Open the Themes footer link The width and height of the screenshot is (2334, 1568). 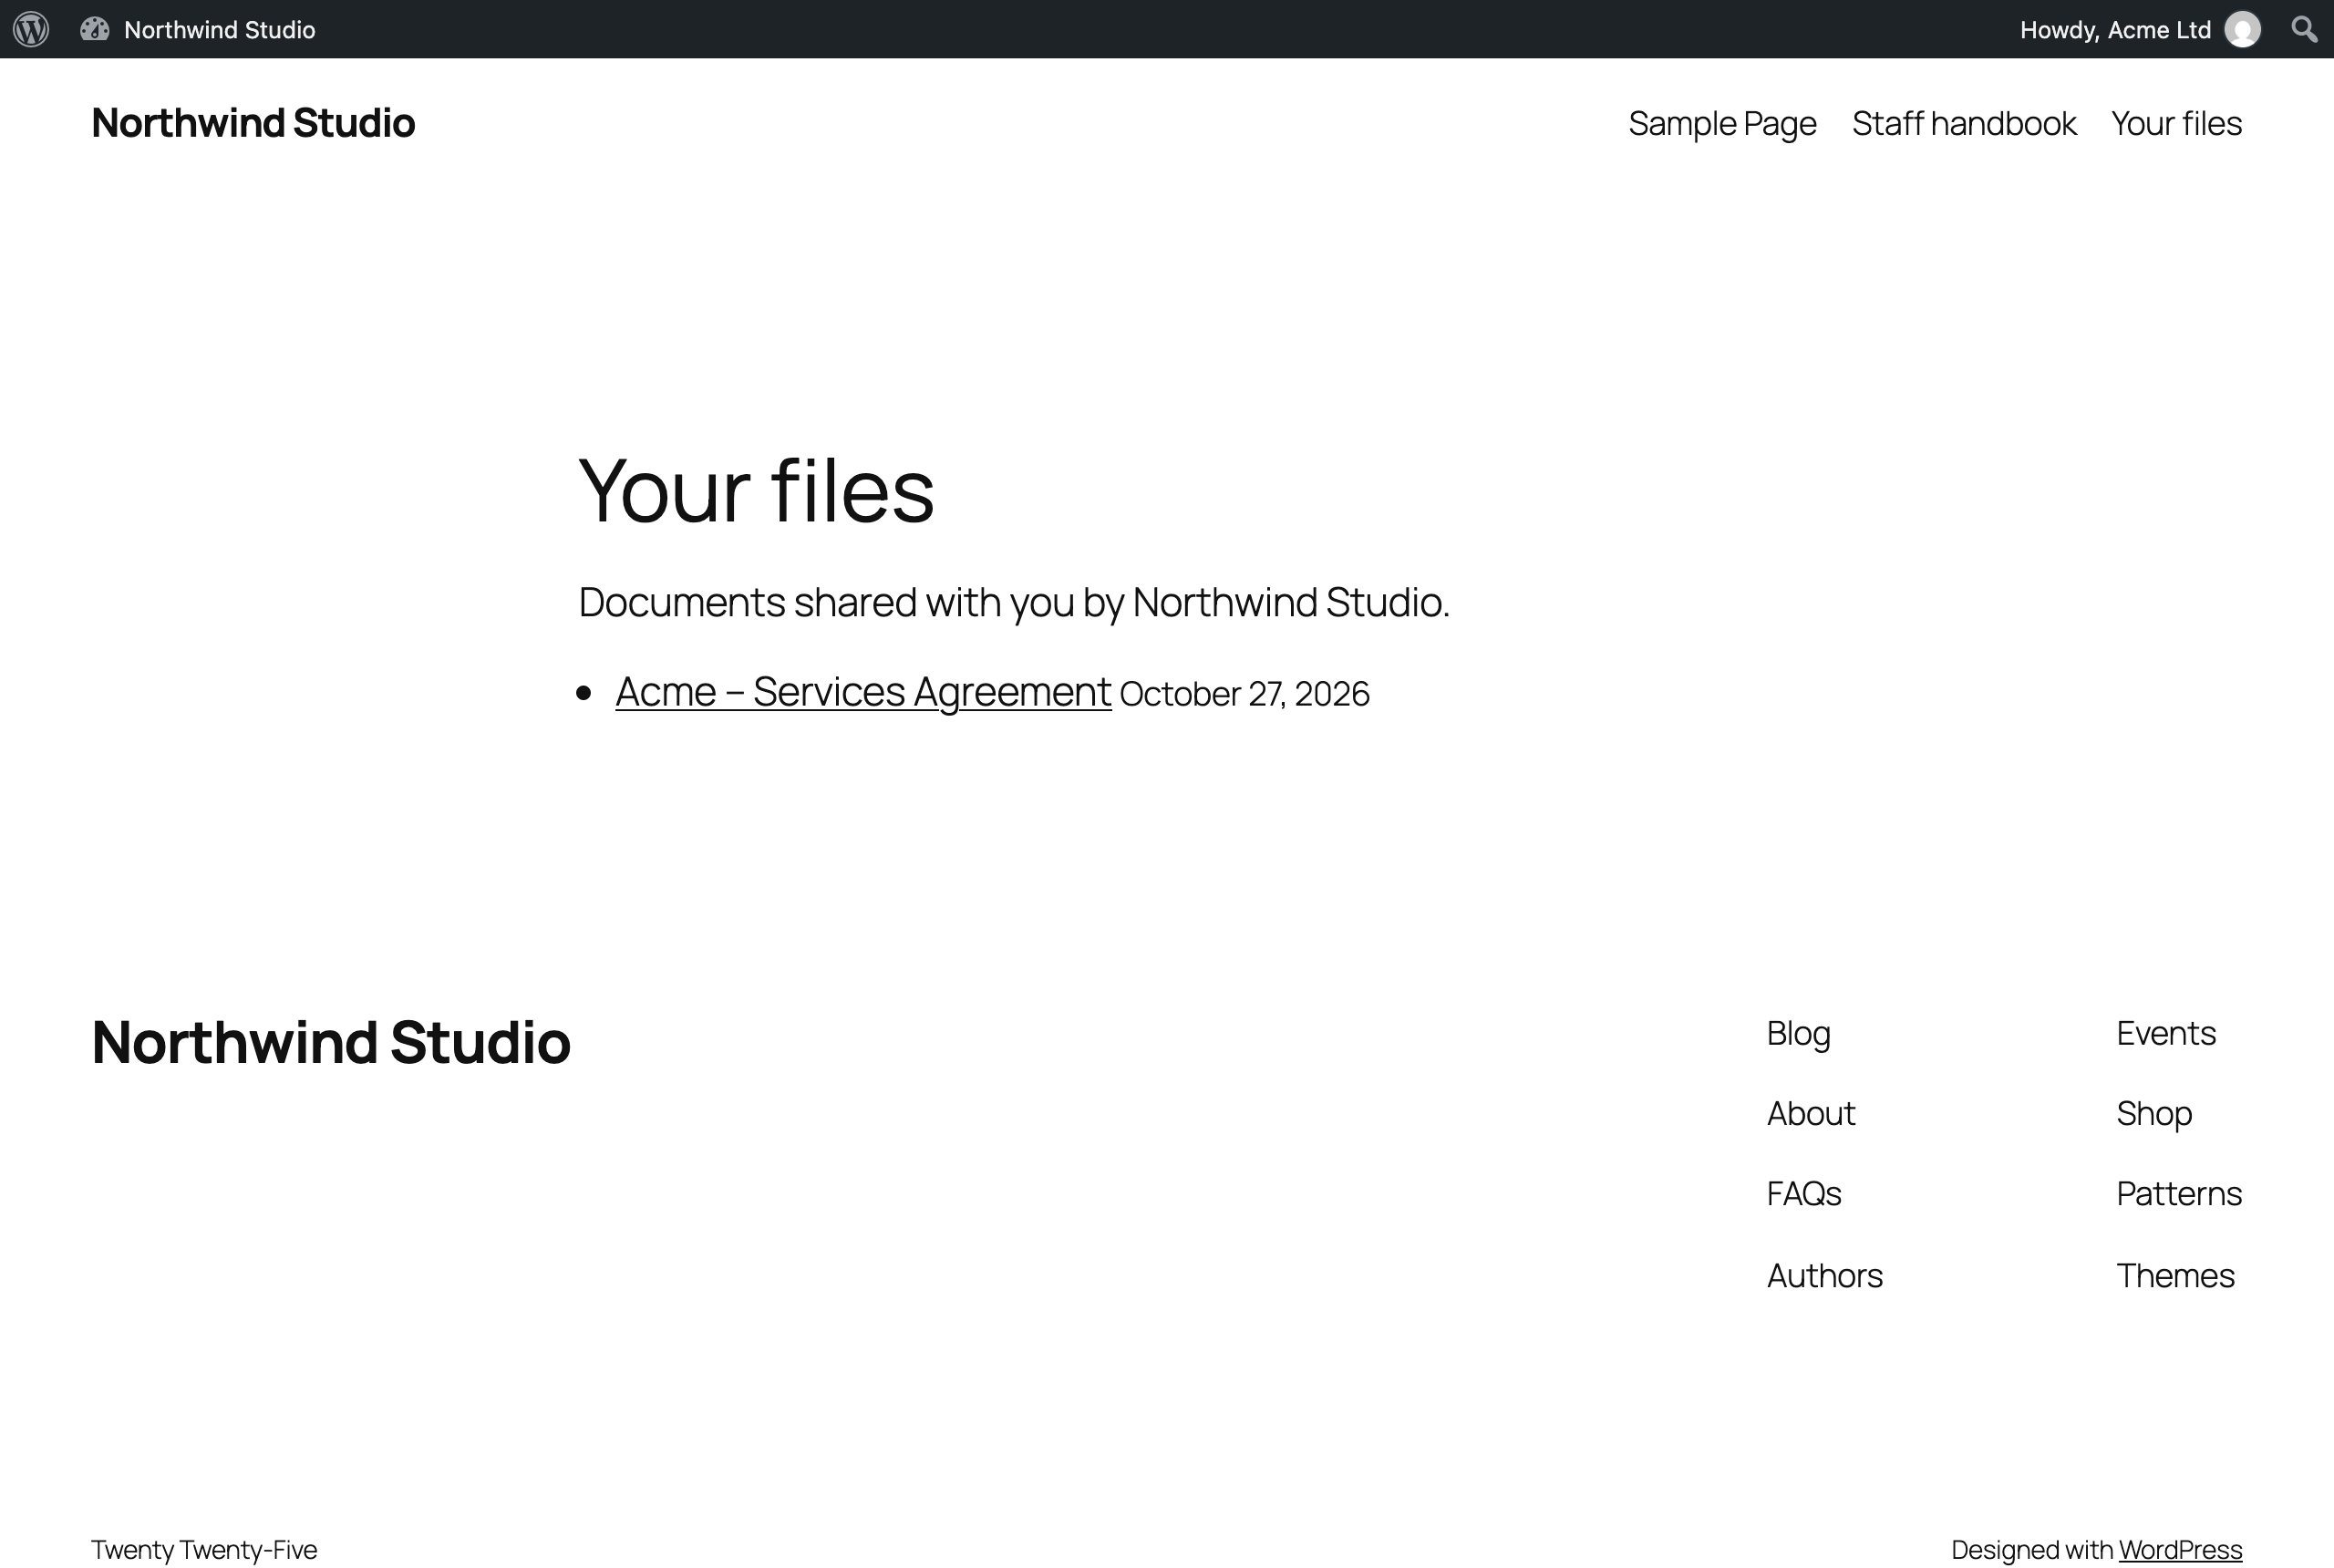pyautogui.click(x=2175, y=1275)
